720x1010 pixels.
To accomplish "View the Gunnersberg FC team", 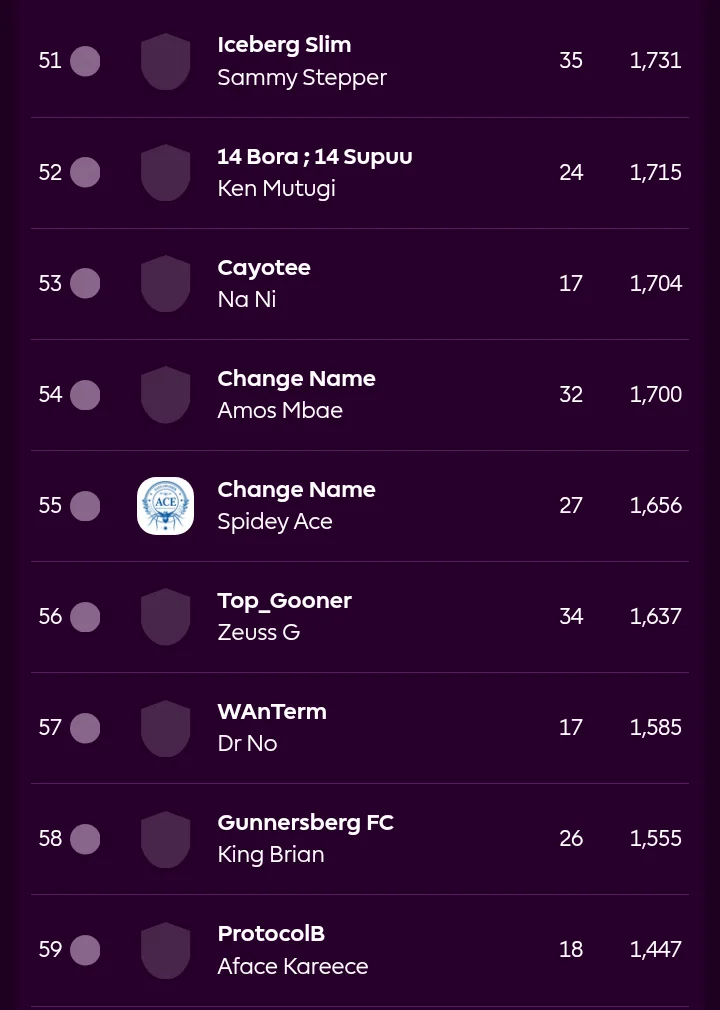I will tap(305, 823).
